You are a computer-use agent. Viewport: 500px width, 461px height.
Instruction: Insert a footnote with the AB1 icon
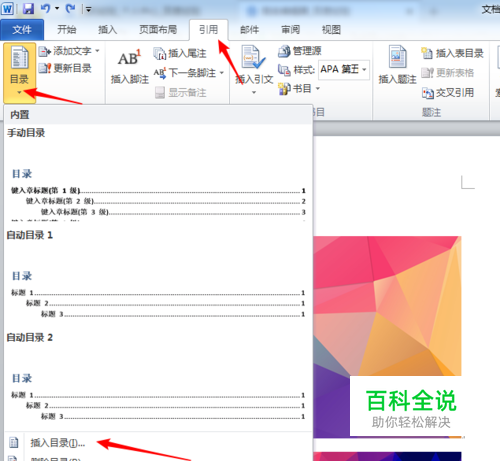tap(130, 58)
